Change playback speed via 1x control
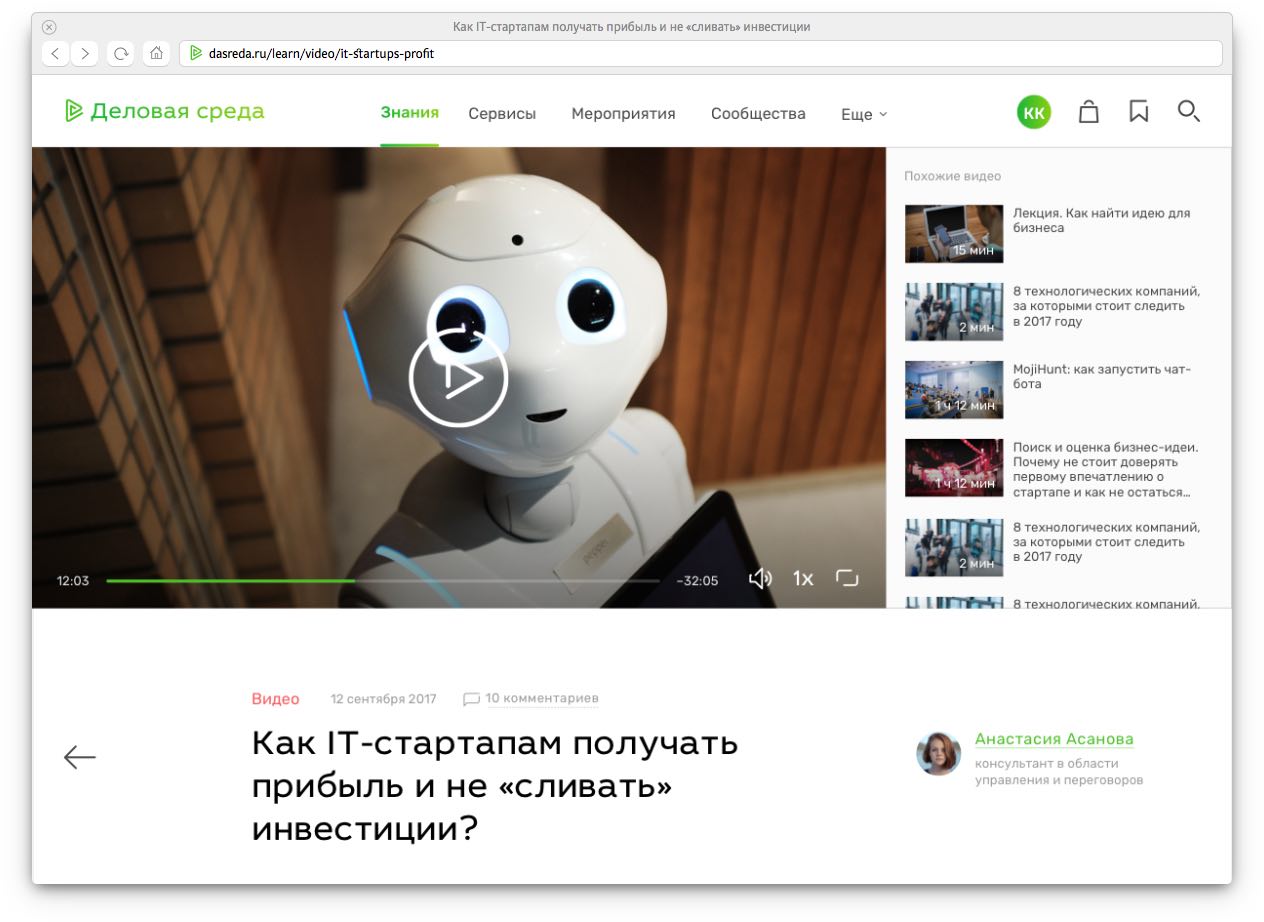This screenshot has width=1264, height=922. click(803, 579)
